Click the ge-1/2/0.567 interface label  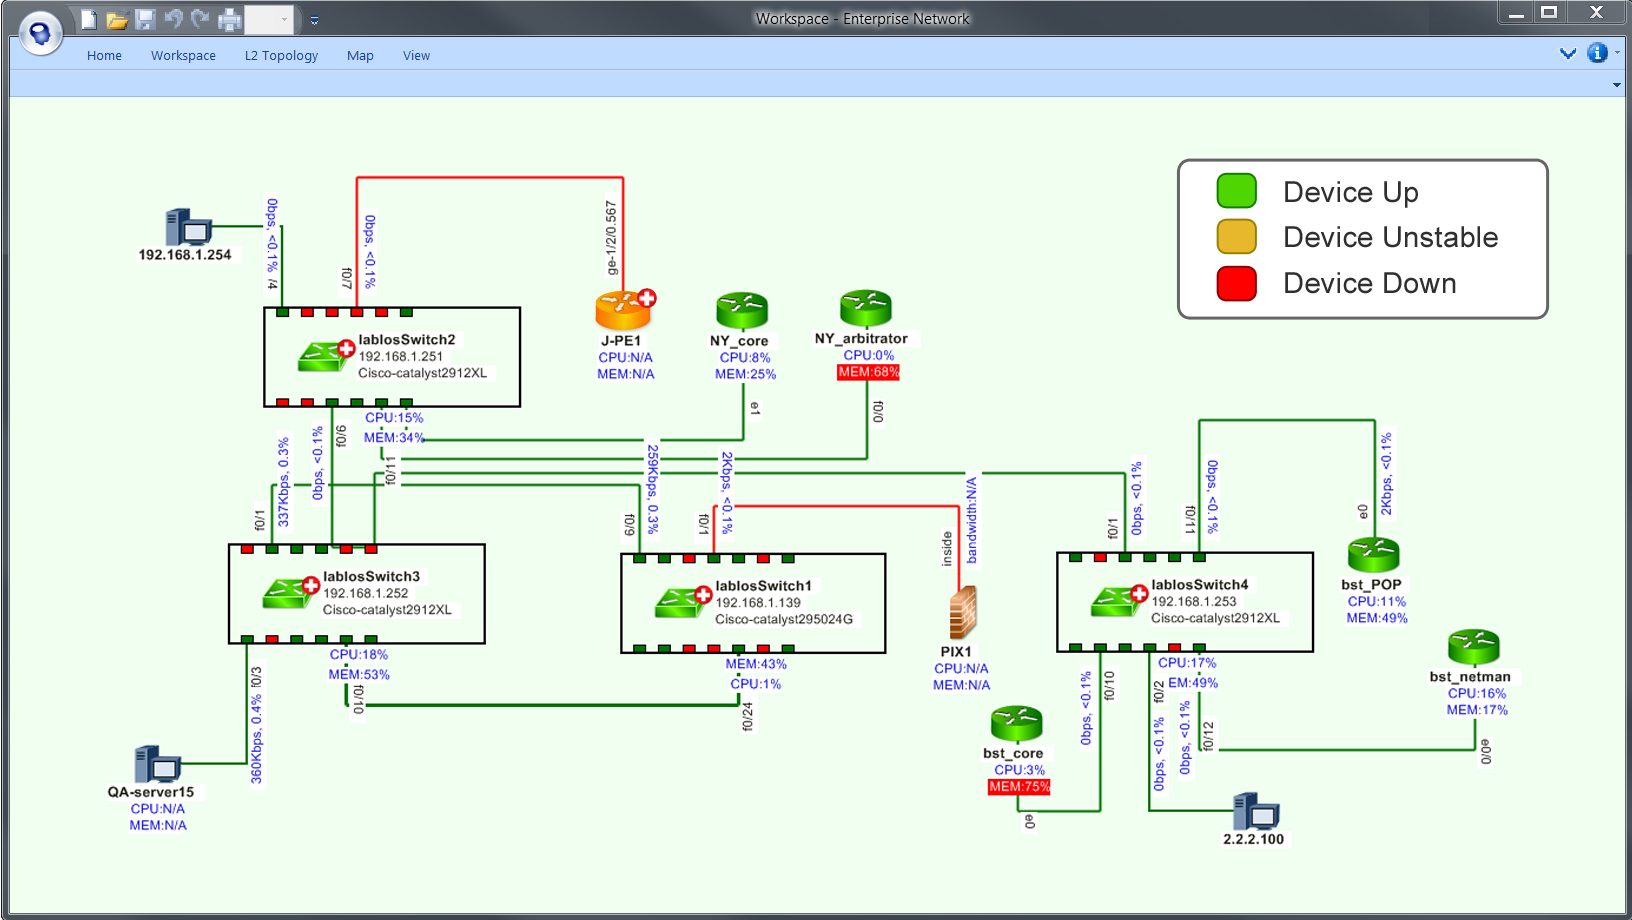pyautogui.click(x=611, y=237)
